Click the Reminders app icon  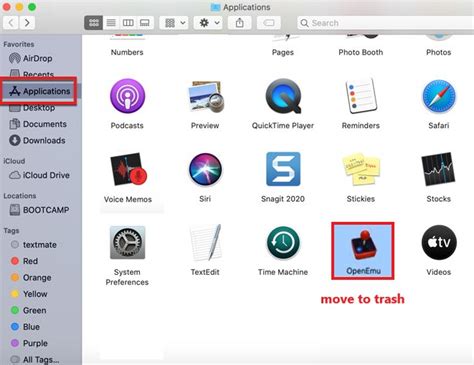pyautogui.click(x=361, y=96)
